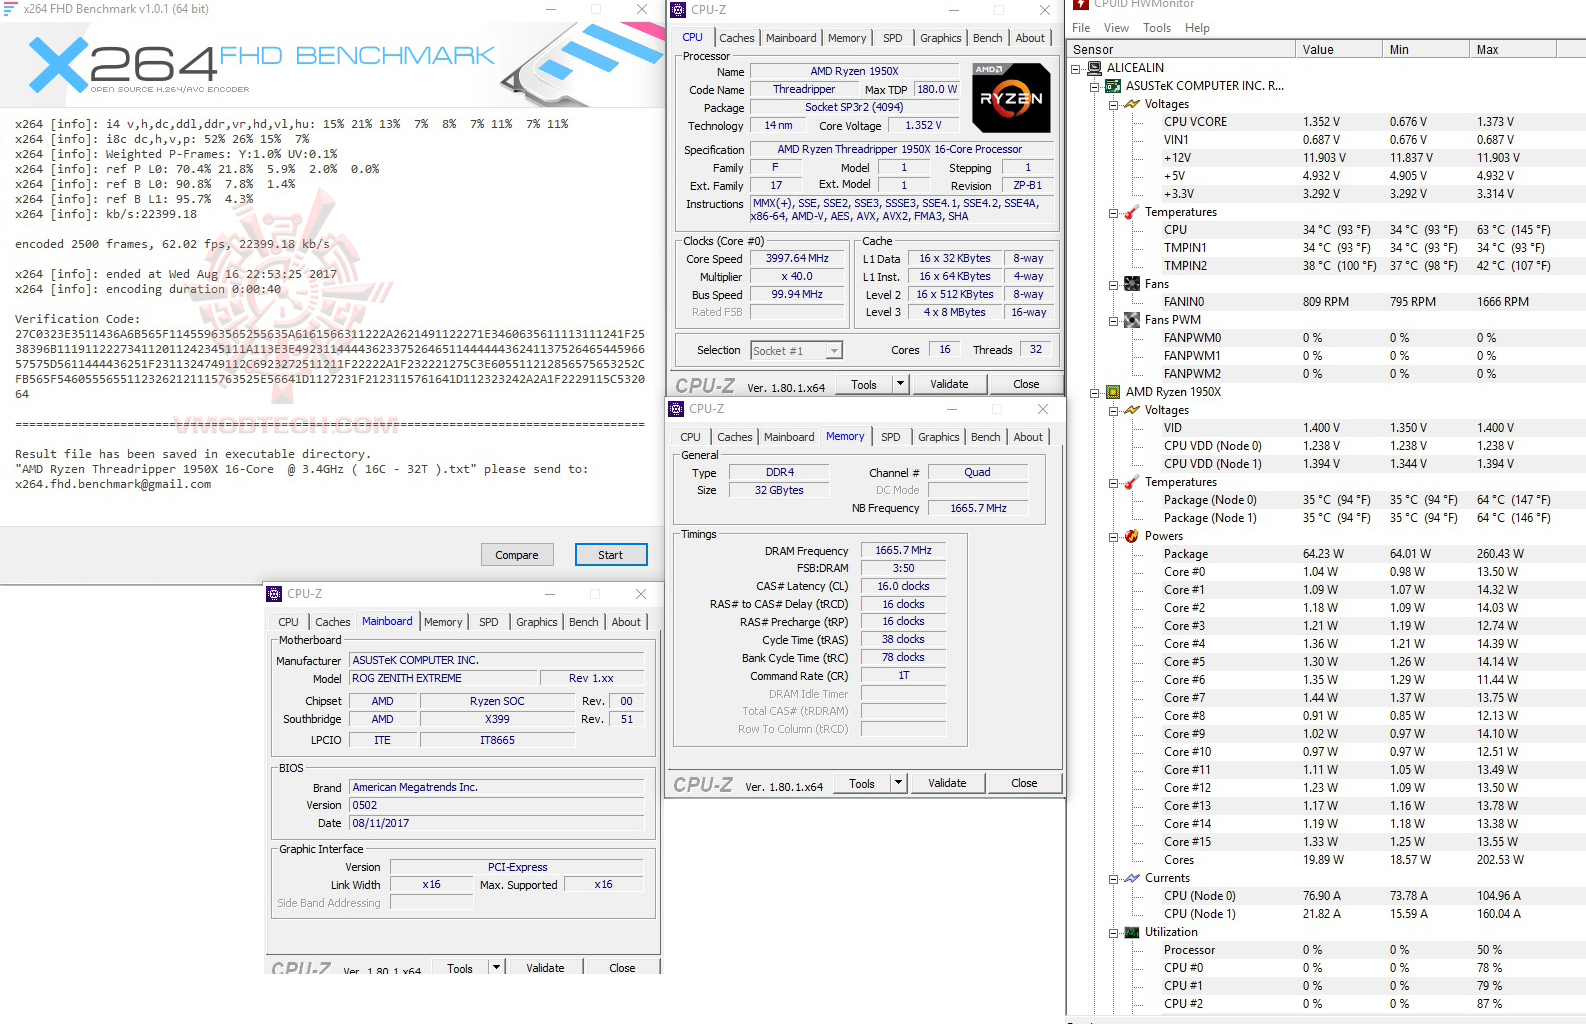Click the Compare button in x264 Benchmark

(517, 555)
